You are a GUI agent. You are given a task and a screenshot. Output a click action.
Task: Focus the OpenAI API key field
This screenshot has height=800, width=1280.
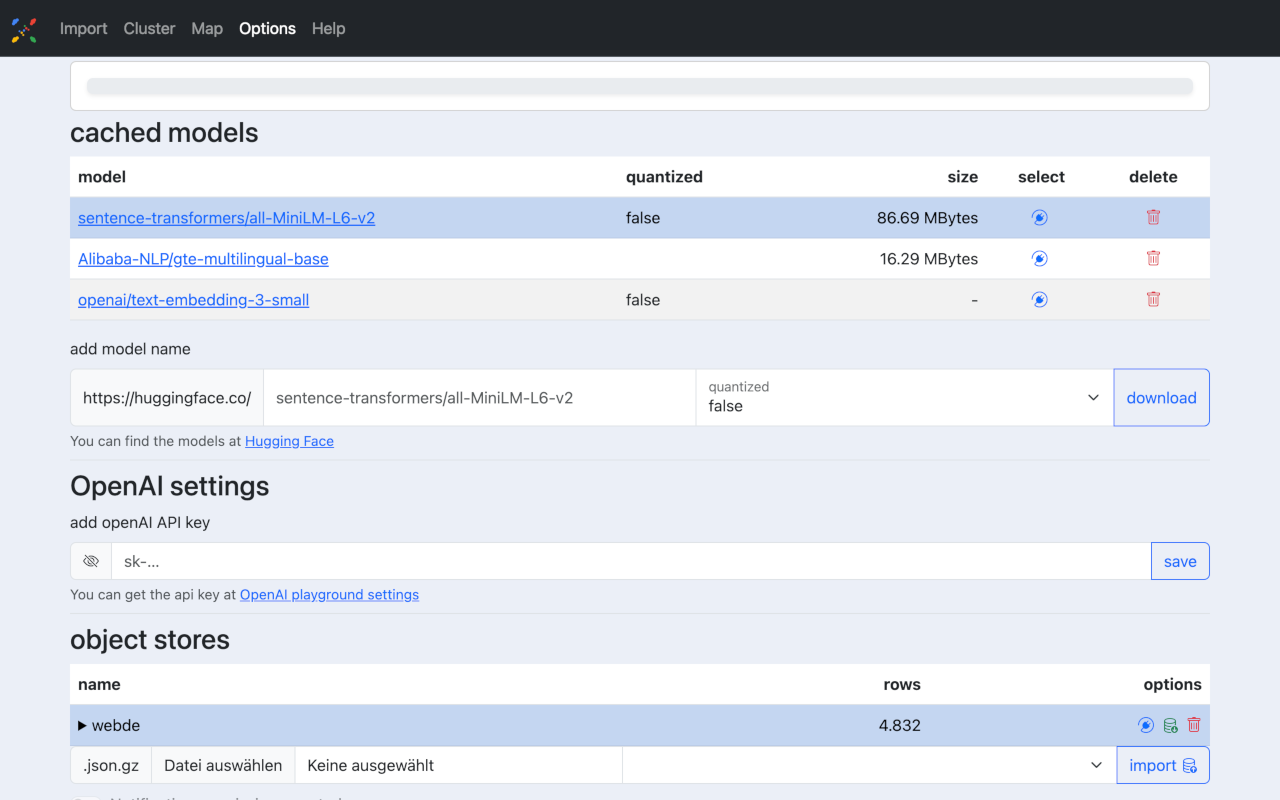pos(631,561)
